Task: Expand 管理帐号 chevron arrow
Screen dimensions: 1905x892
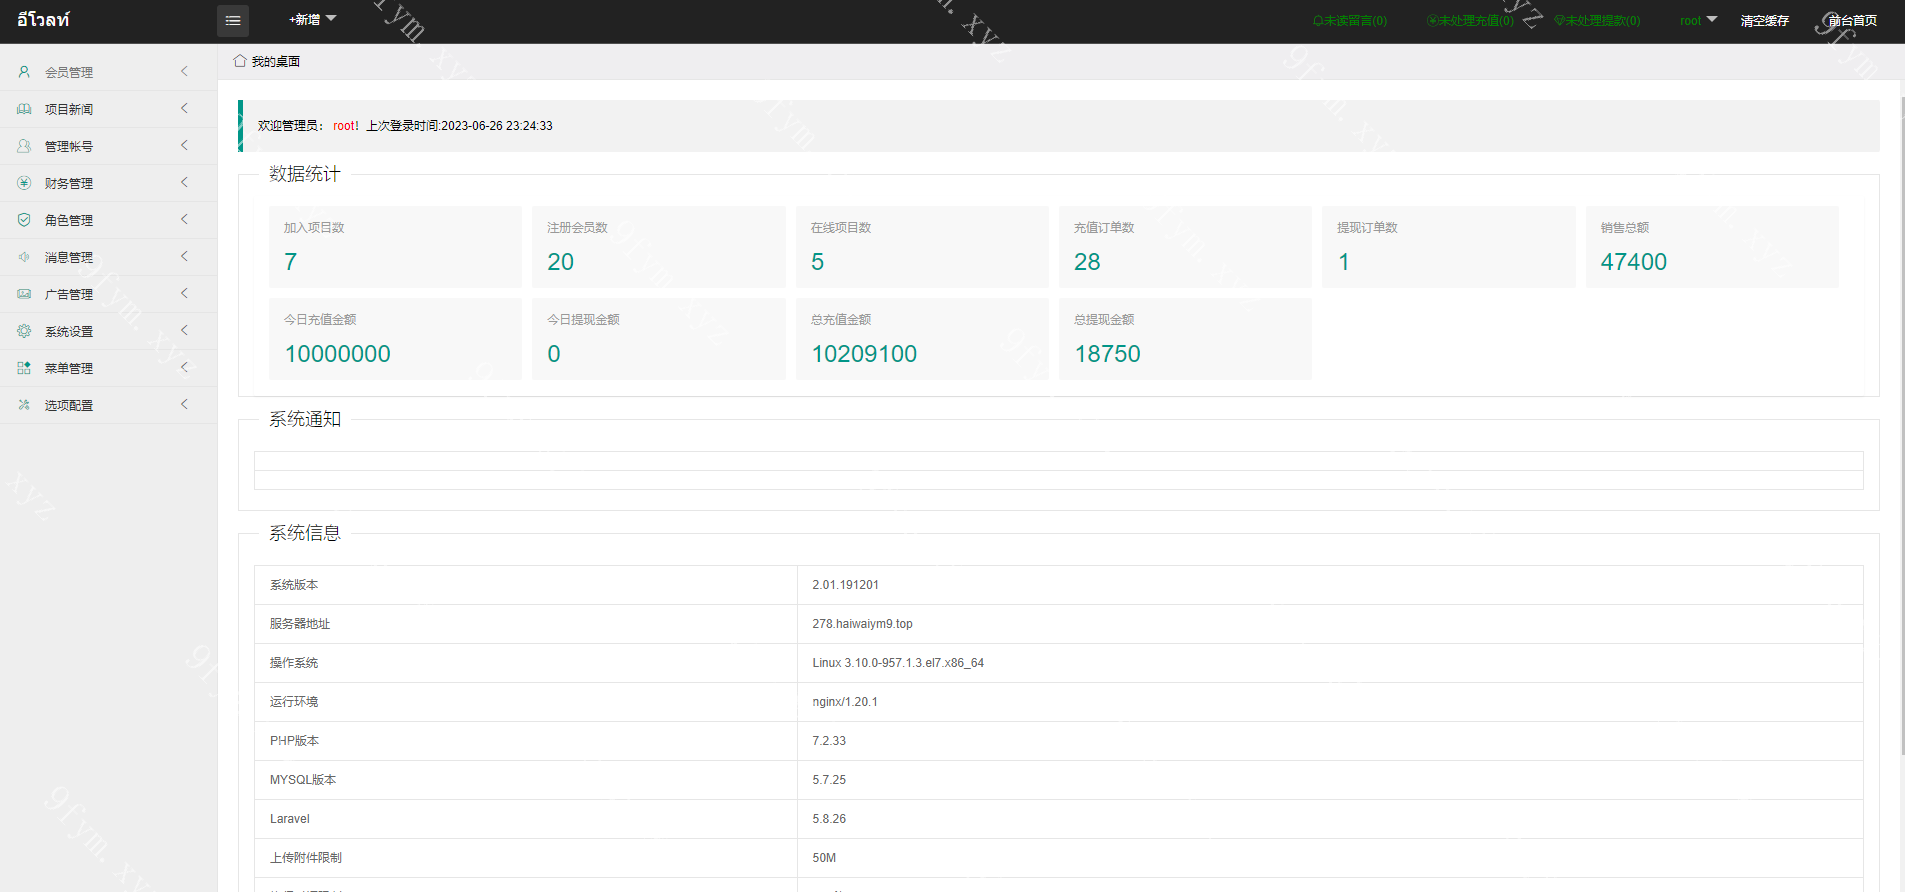Action: 184,145
